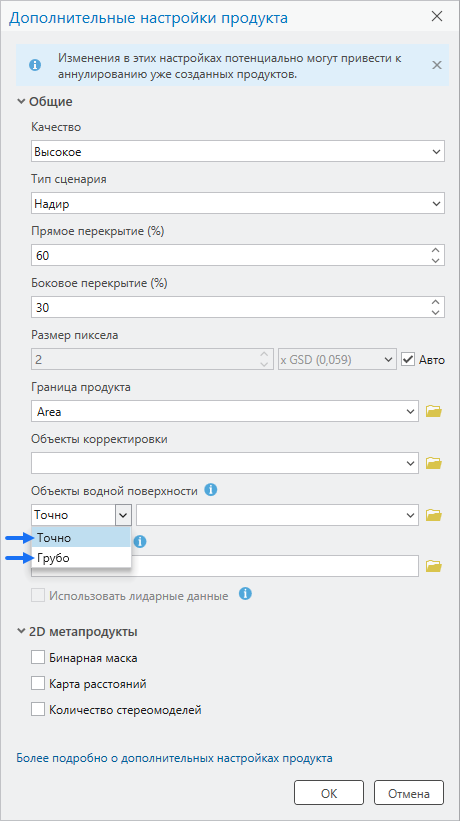Enable the Количество стереомоделей checkbox

pos(38,710)
